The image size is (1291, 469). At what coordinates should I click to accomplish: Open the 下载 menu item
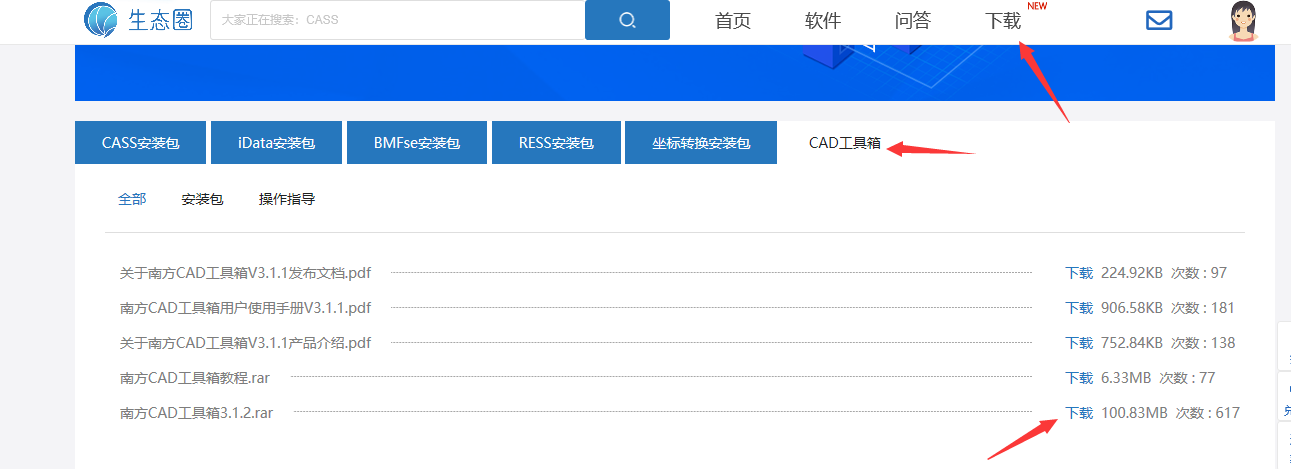(x=1003, y=21)
